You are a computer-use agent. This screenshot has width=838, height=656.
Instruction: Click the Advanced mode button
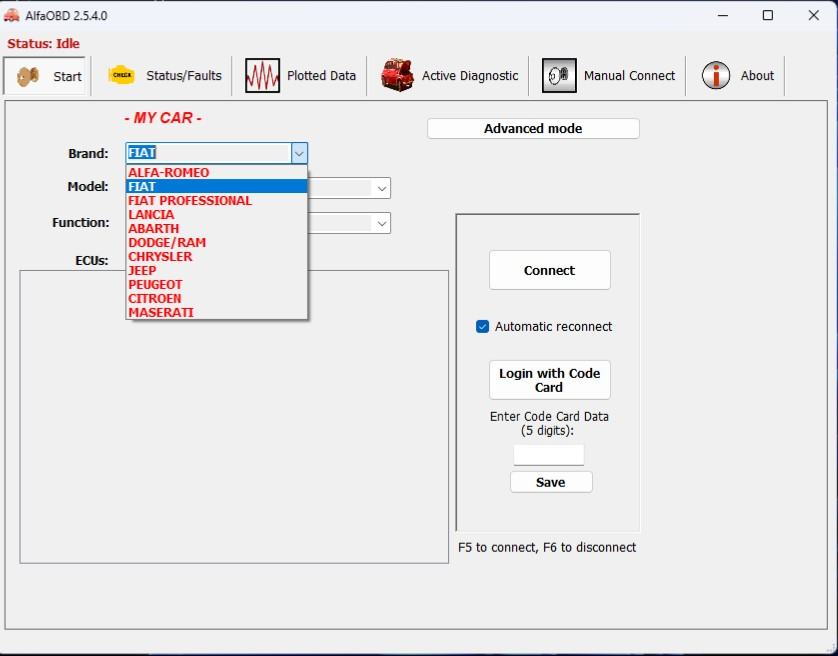533,128
